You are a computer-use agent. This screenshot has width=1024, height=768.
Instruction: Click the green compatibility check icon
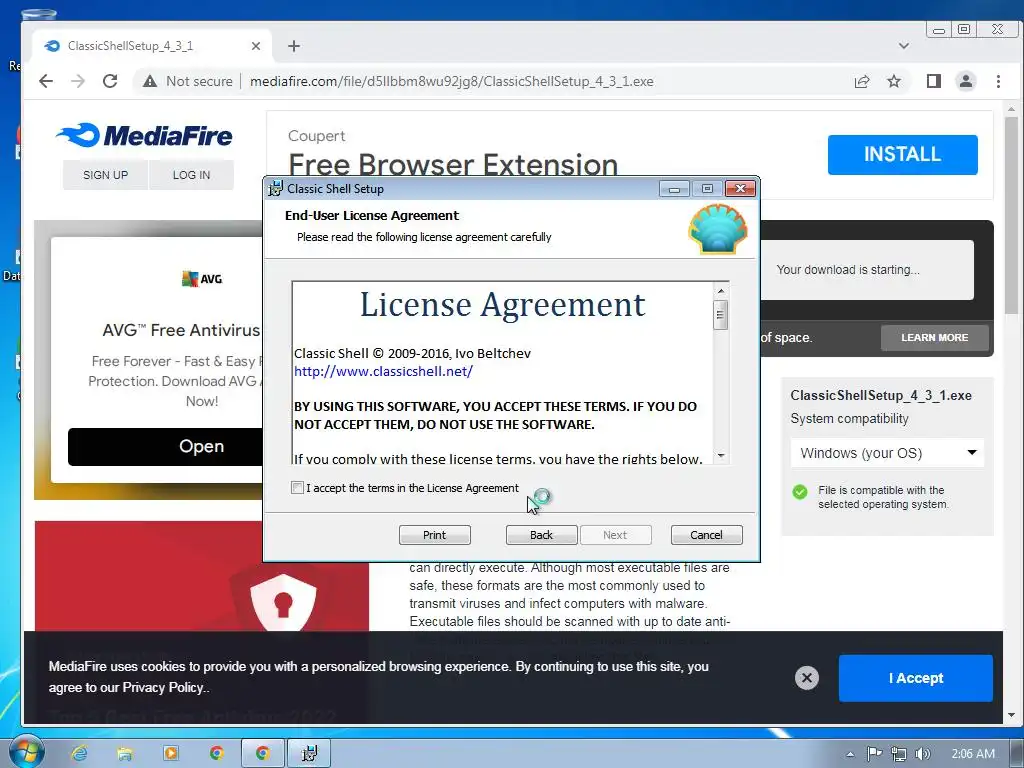800,492
